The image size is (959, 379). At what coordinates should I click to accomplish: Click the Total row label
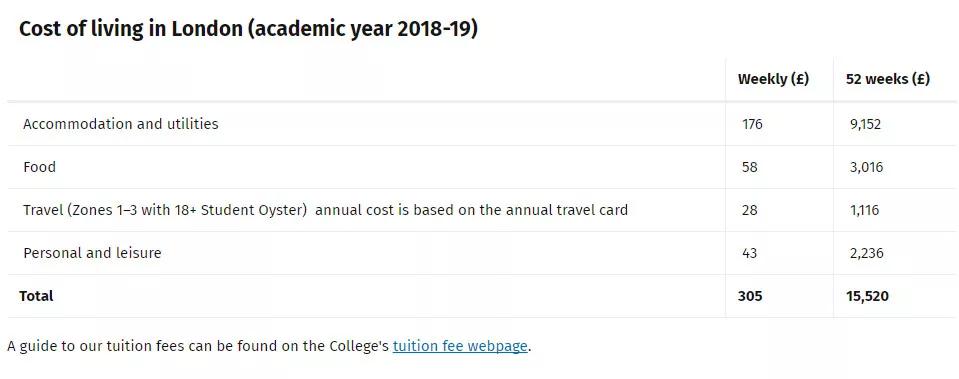(36, 296)
